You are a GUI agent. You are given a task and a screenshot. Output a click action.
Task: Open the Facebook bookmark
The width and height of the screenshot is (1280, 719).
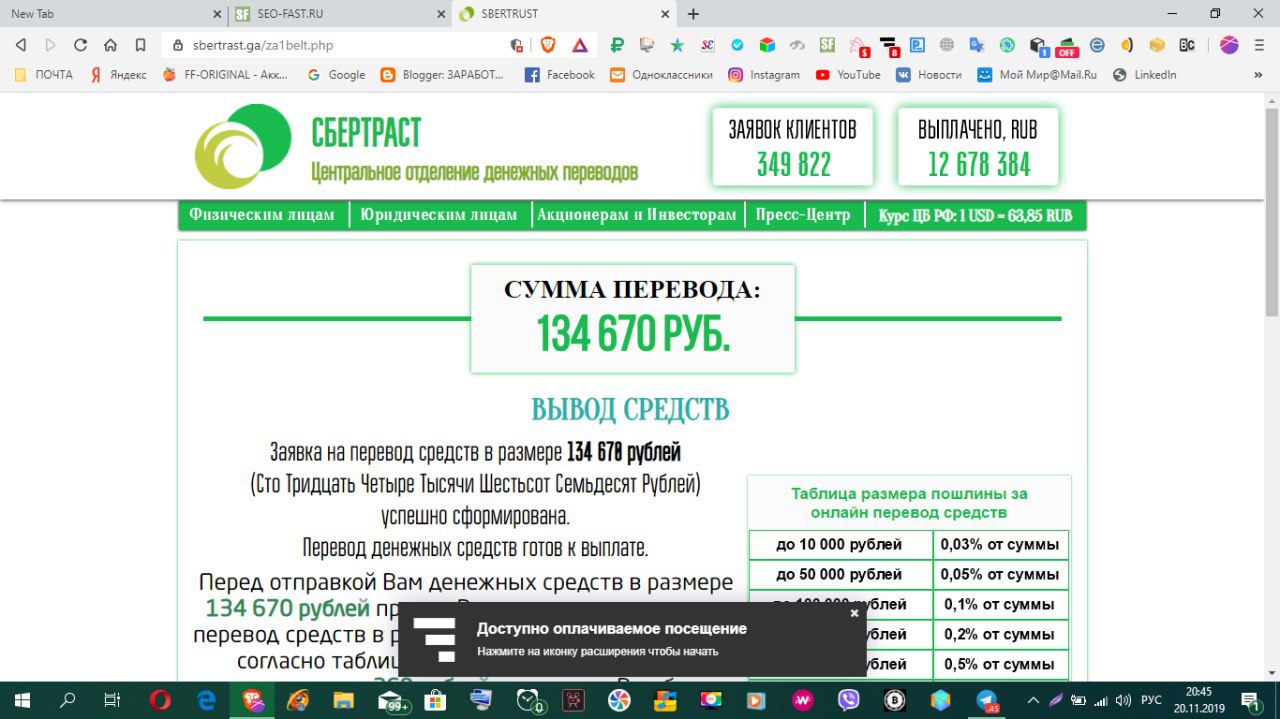(x=560, y=75)
